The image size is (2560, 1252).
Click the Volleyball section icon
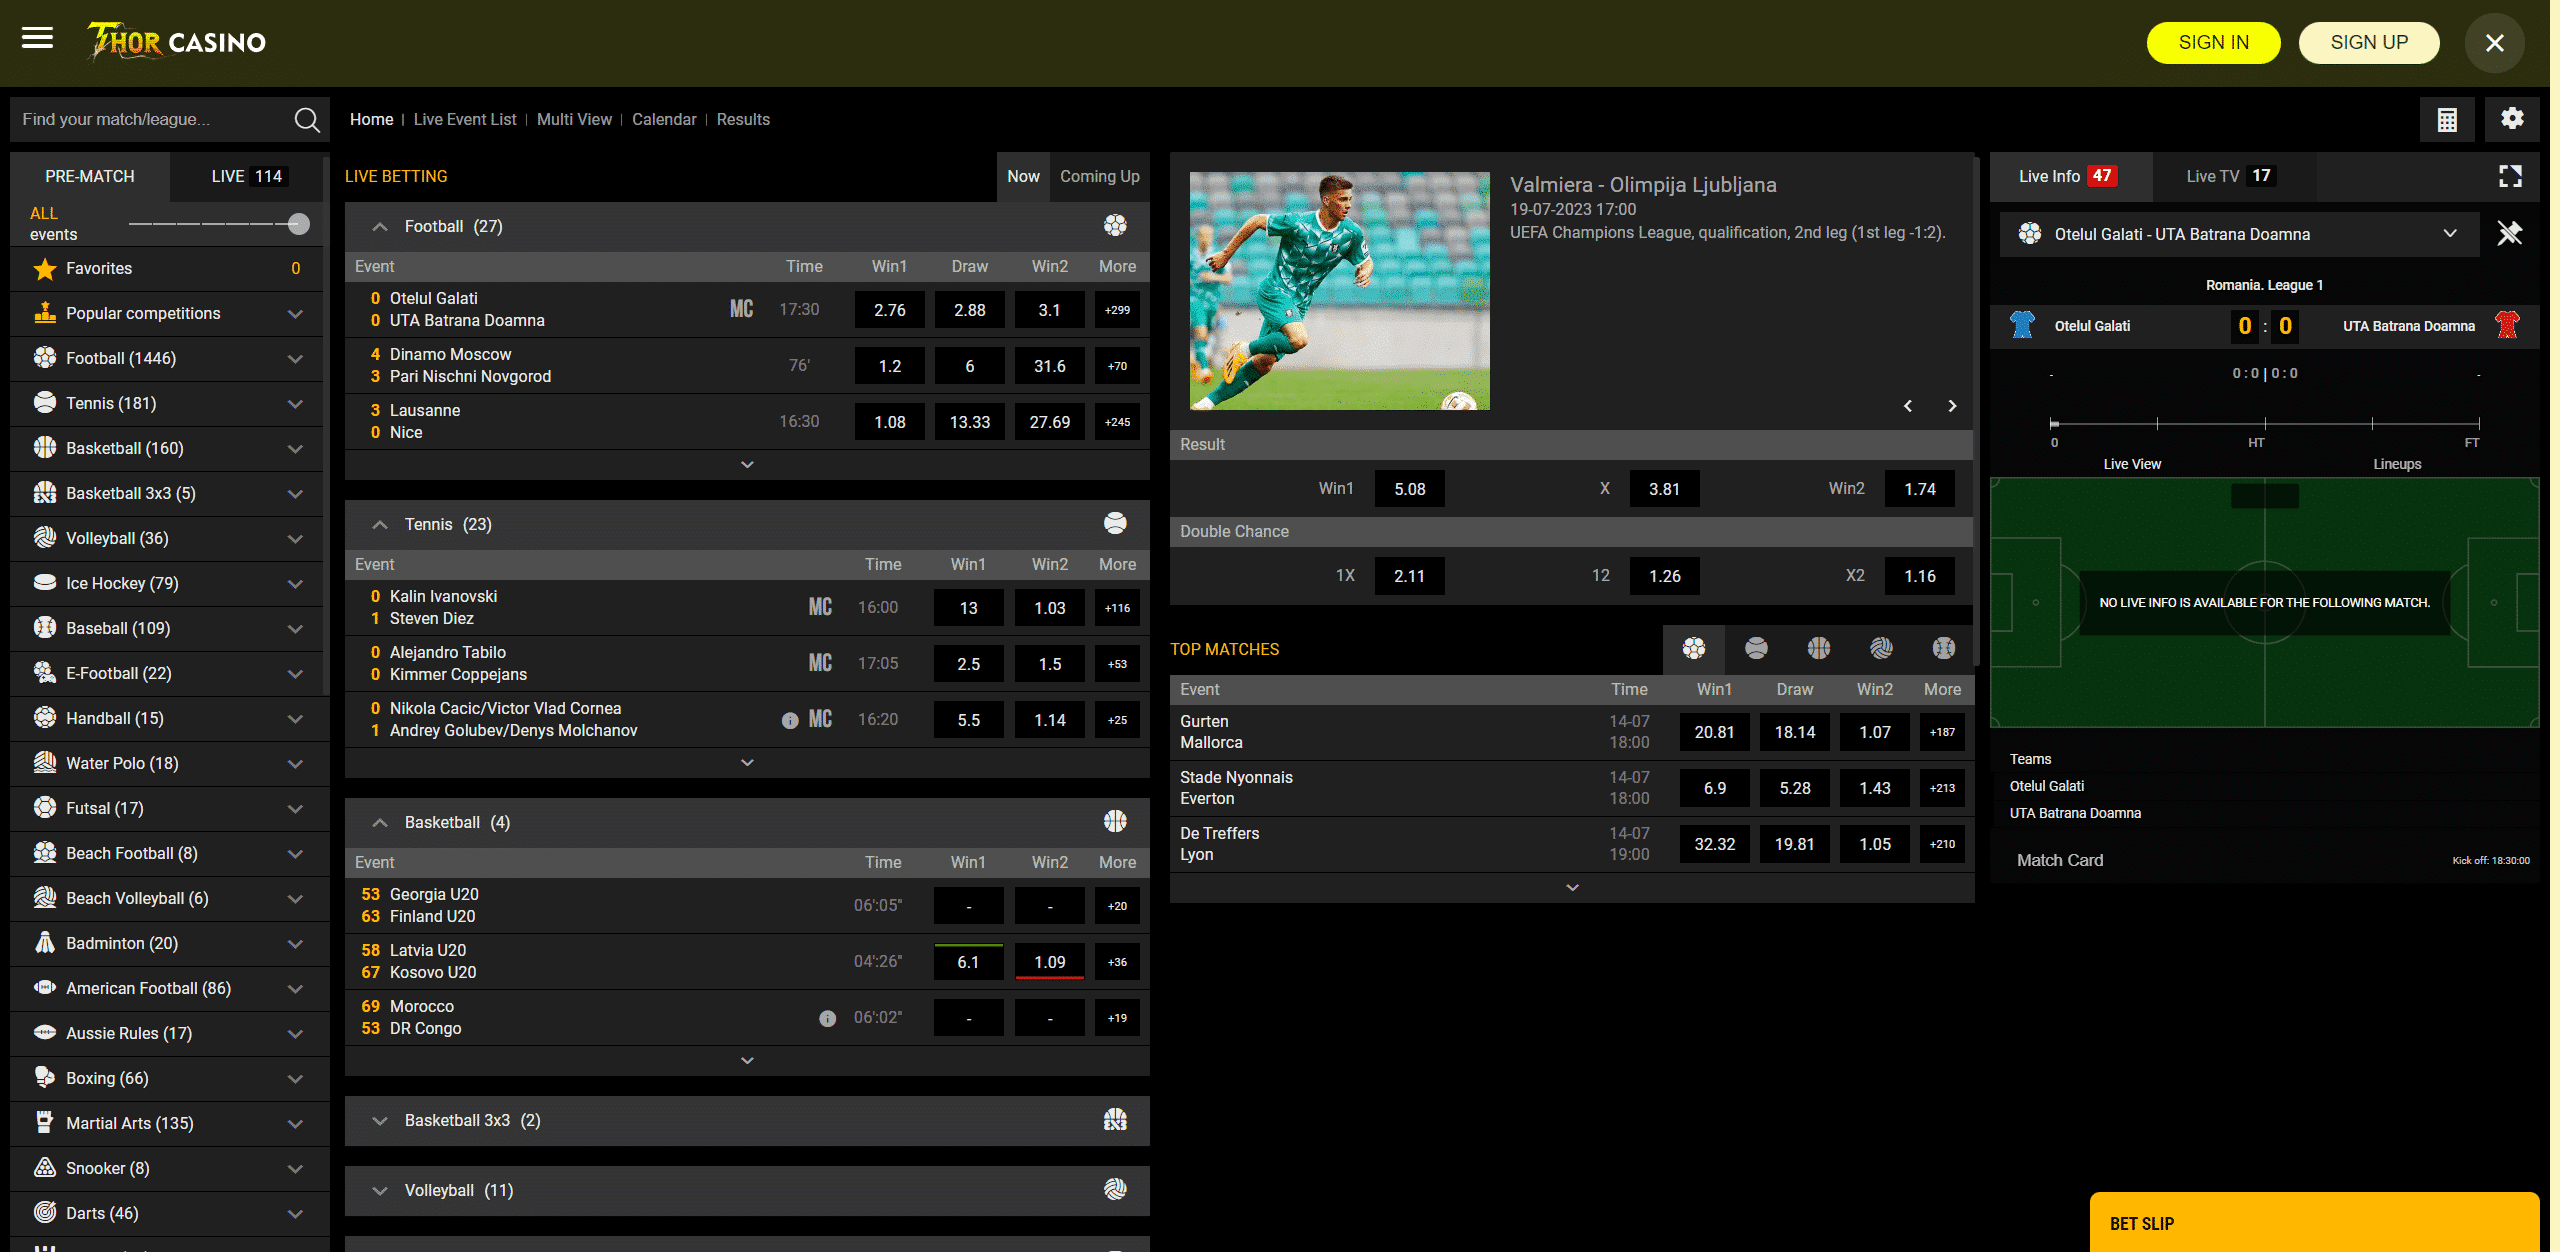tap(1115, 1191)
